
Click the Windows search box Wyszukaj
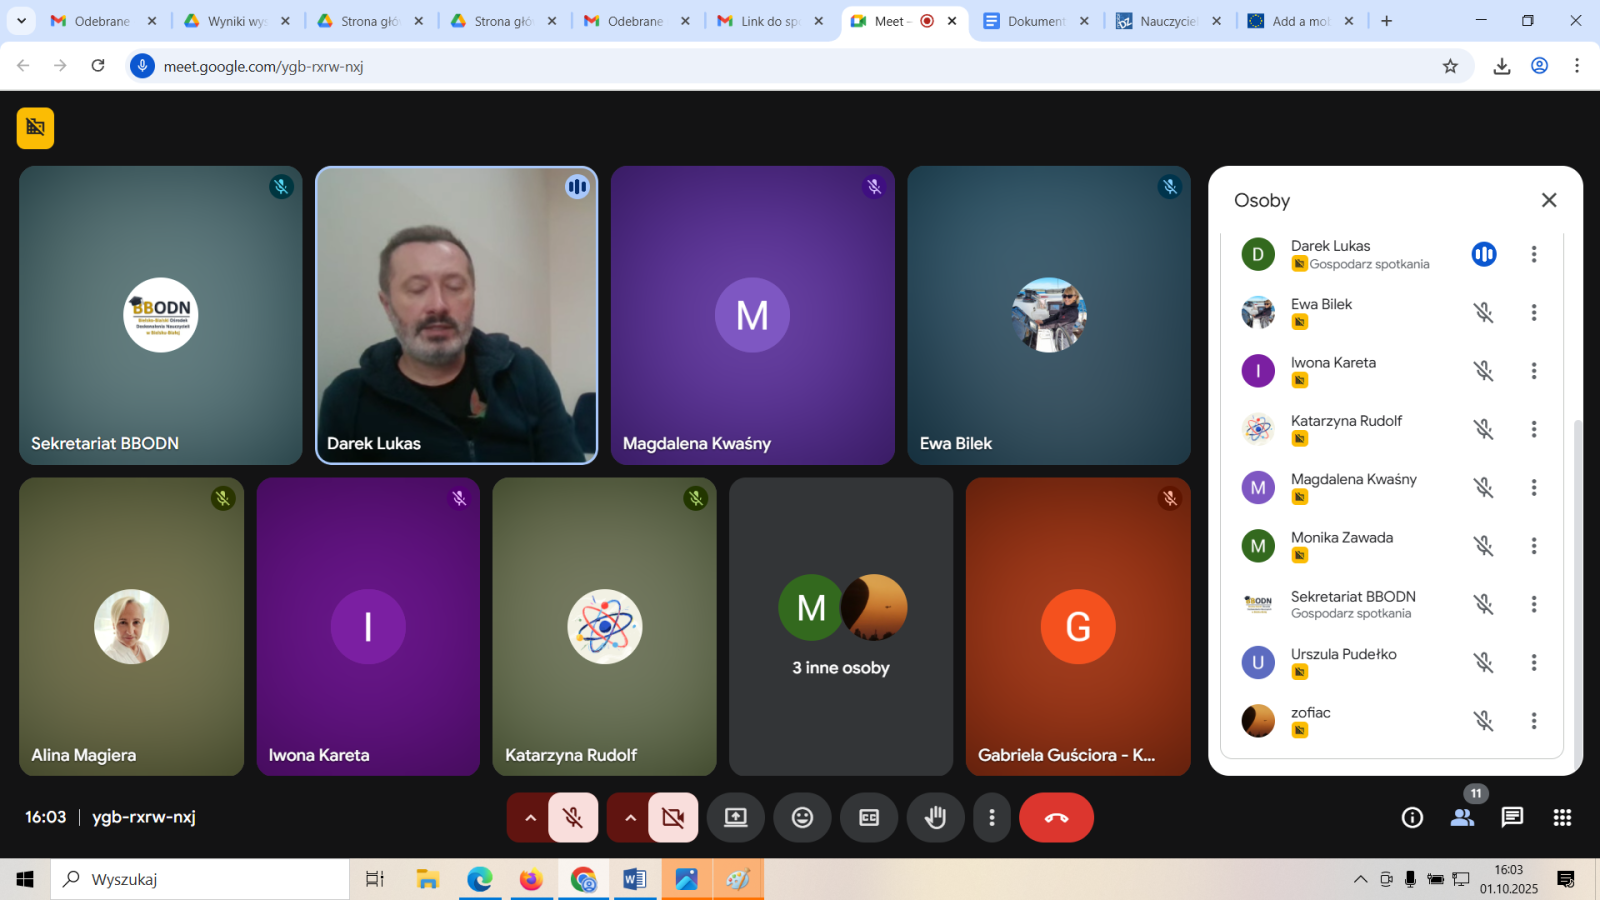pyautogui.click(x=200, y=880)
